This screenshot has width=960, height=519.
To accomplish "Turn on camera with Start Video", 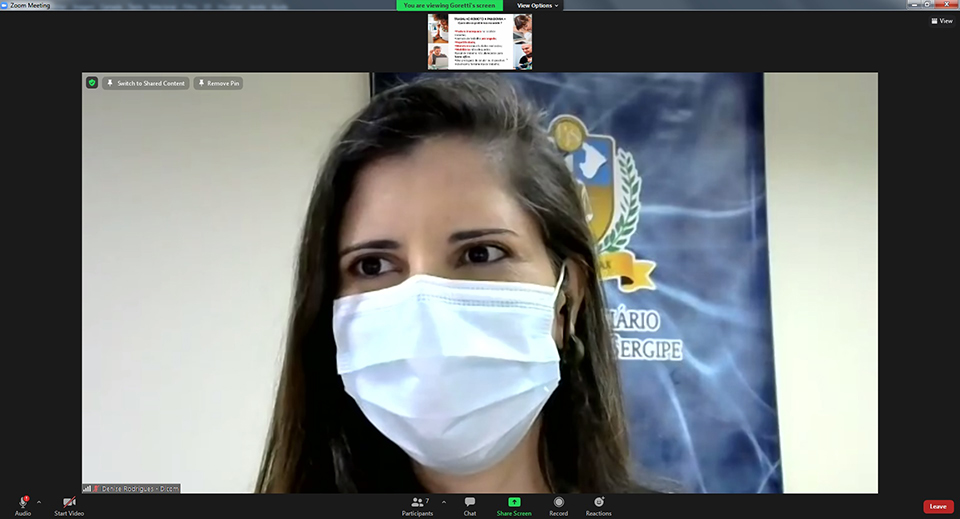I will [69, 502].
